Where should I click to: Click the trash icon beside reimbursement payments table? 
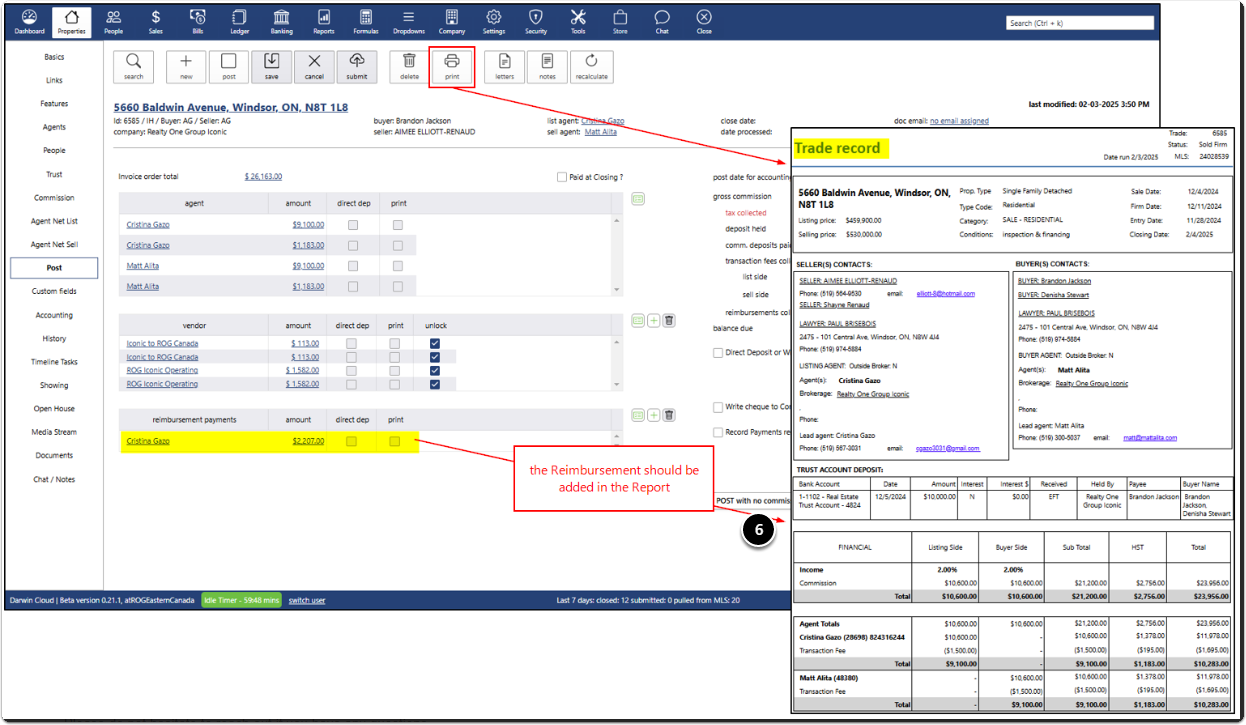(669, 415)
